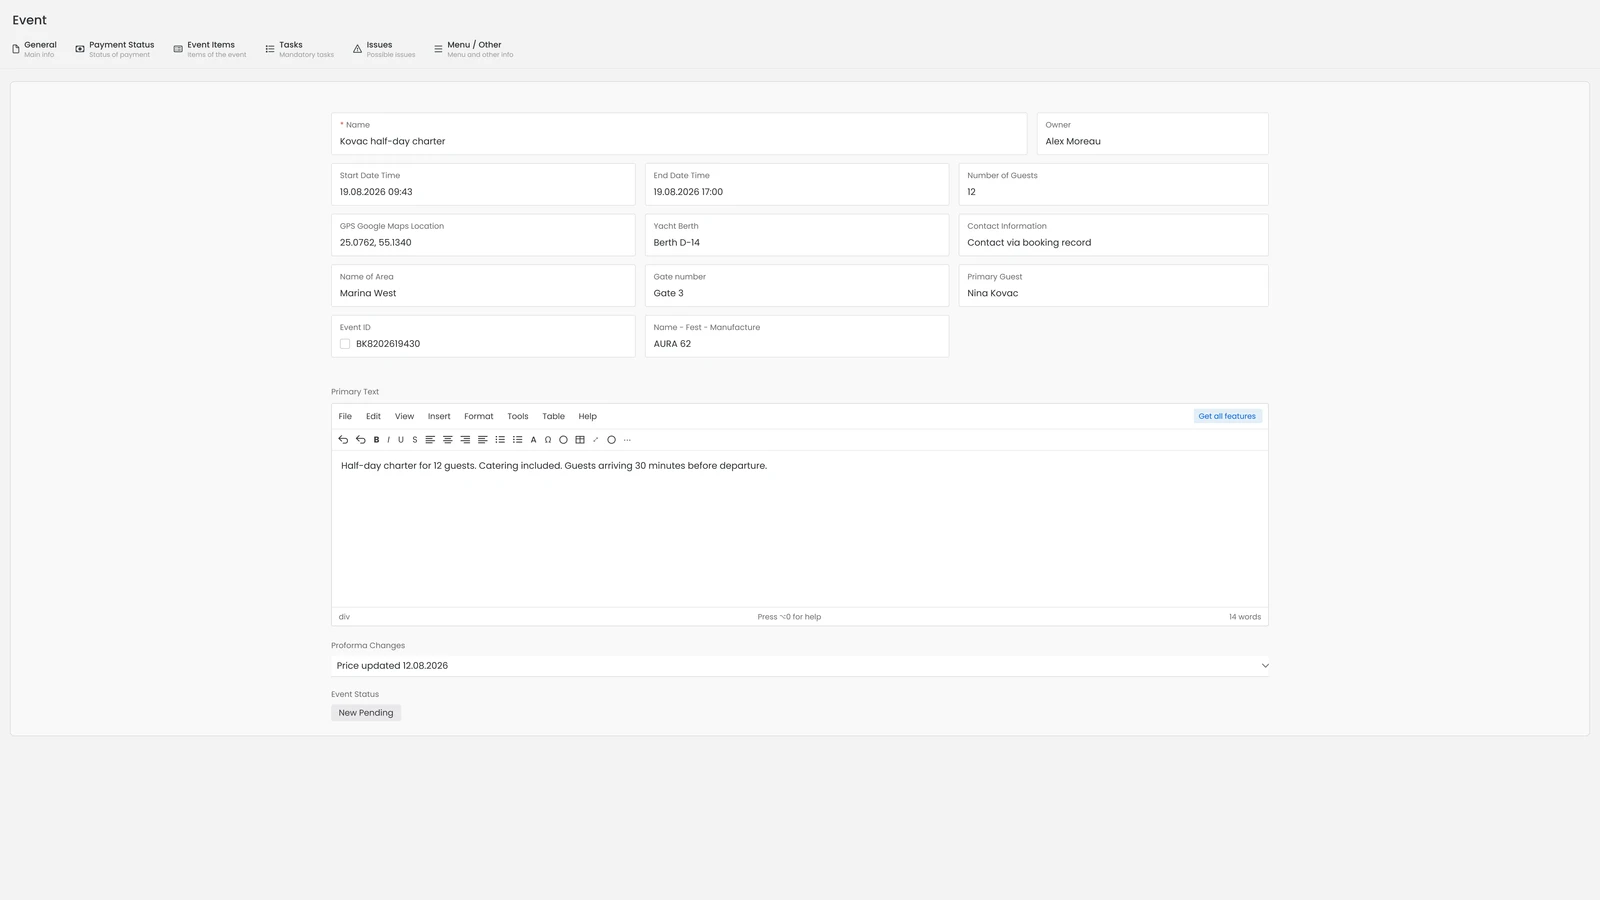Insert a table using the grid icon
This screenshot has height=900, width=1600.
pyautogui.click(x=580, y=440)
